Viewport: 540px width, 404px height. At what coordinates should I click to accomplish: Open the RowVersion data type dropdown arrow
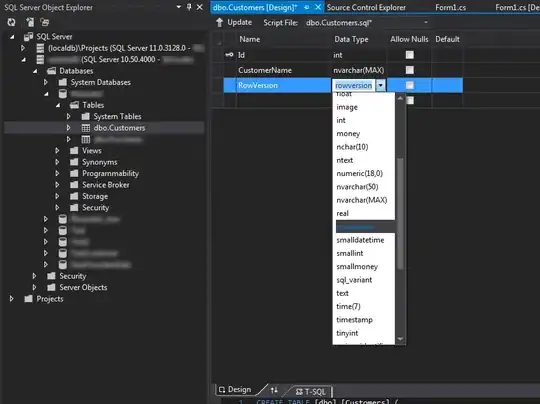pyautogui.click(x=381, y=85)
